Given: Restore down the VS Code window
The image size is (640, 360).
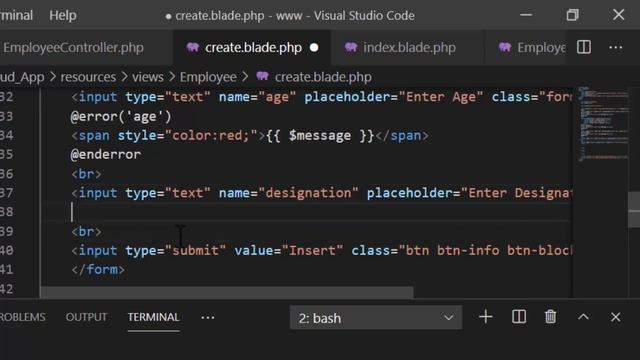Looking at the screenshot, I should 572,15.
